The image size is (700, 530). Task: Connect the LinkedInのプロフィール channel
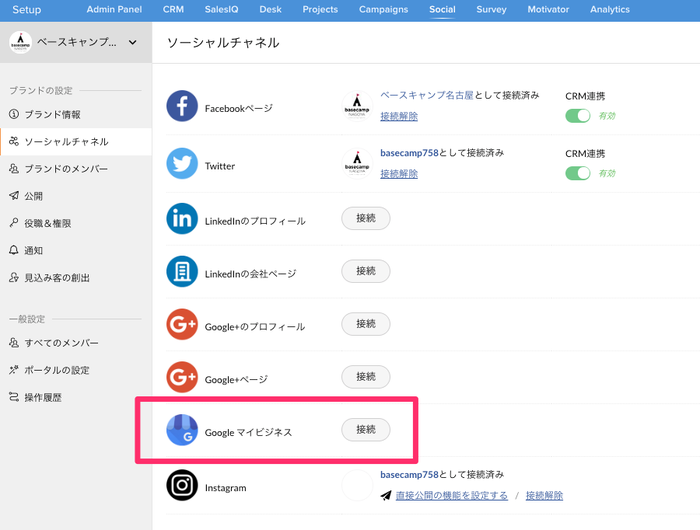pyautogui.click(x=365, y=217)
